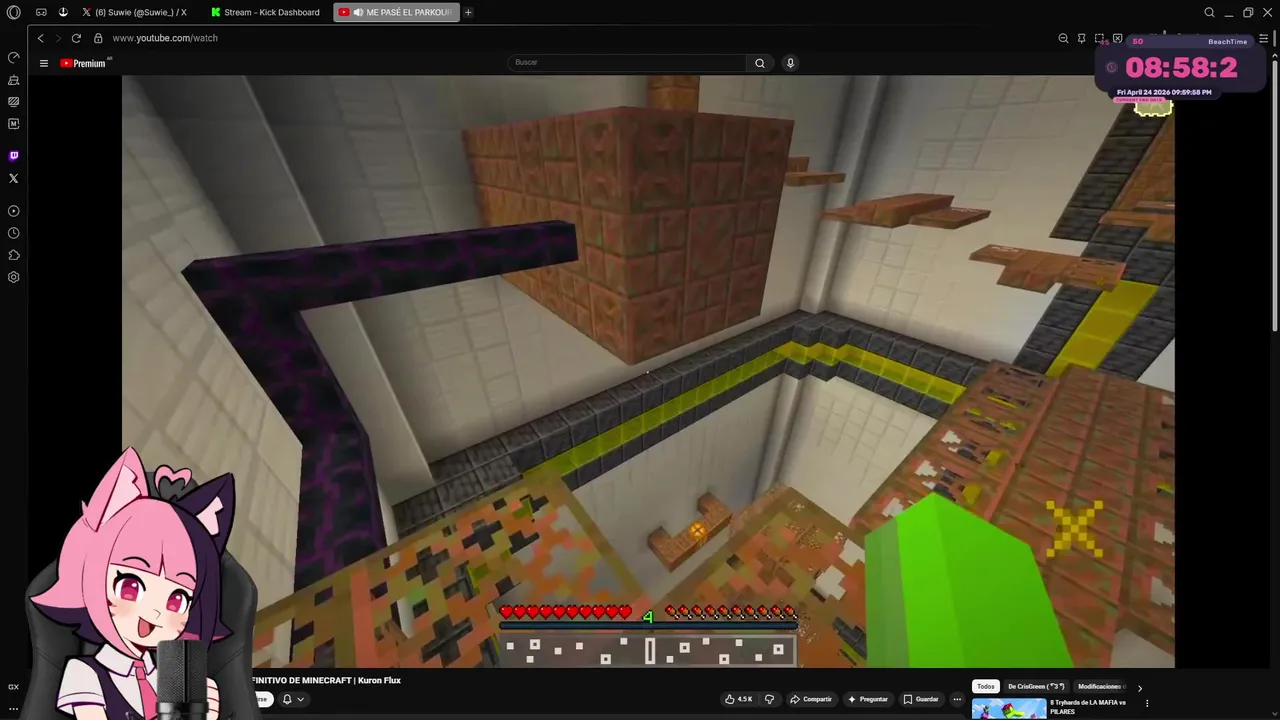Open options for 8 Tryhards video
The image size is (1280, 720).
tap(1147, 703)
